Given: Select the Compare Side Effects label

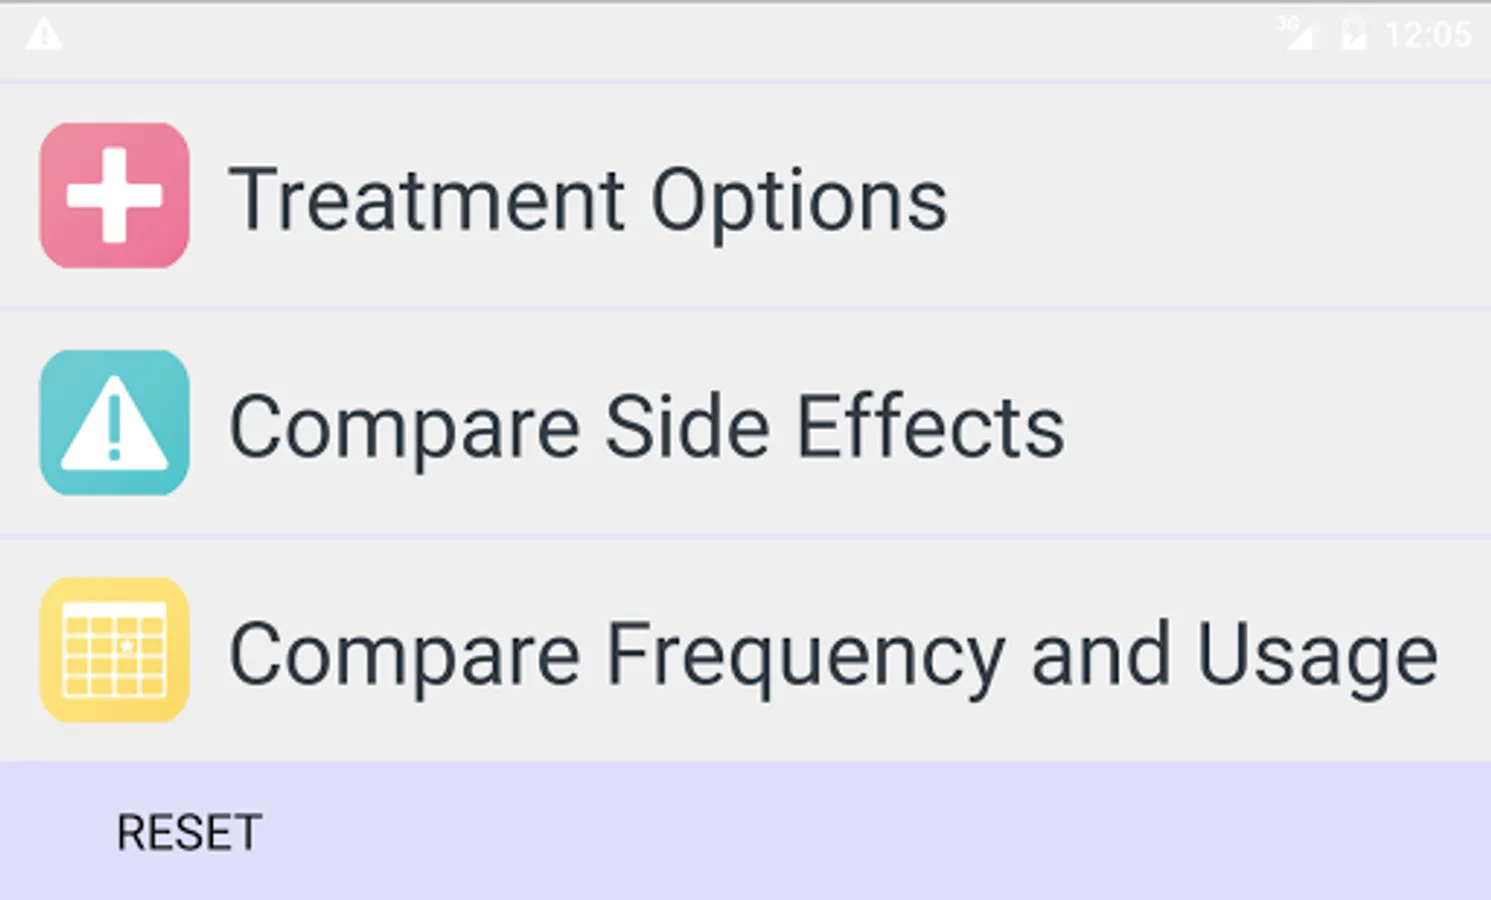Looking at the screenshot, I should pos(647,427).
